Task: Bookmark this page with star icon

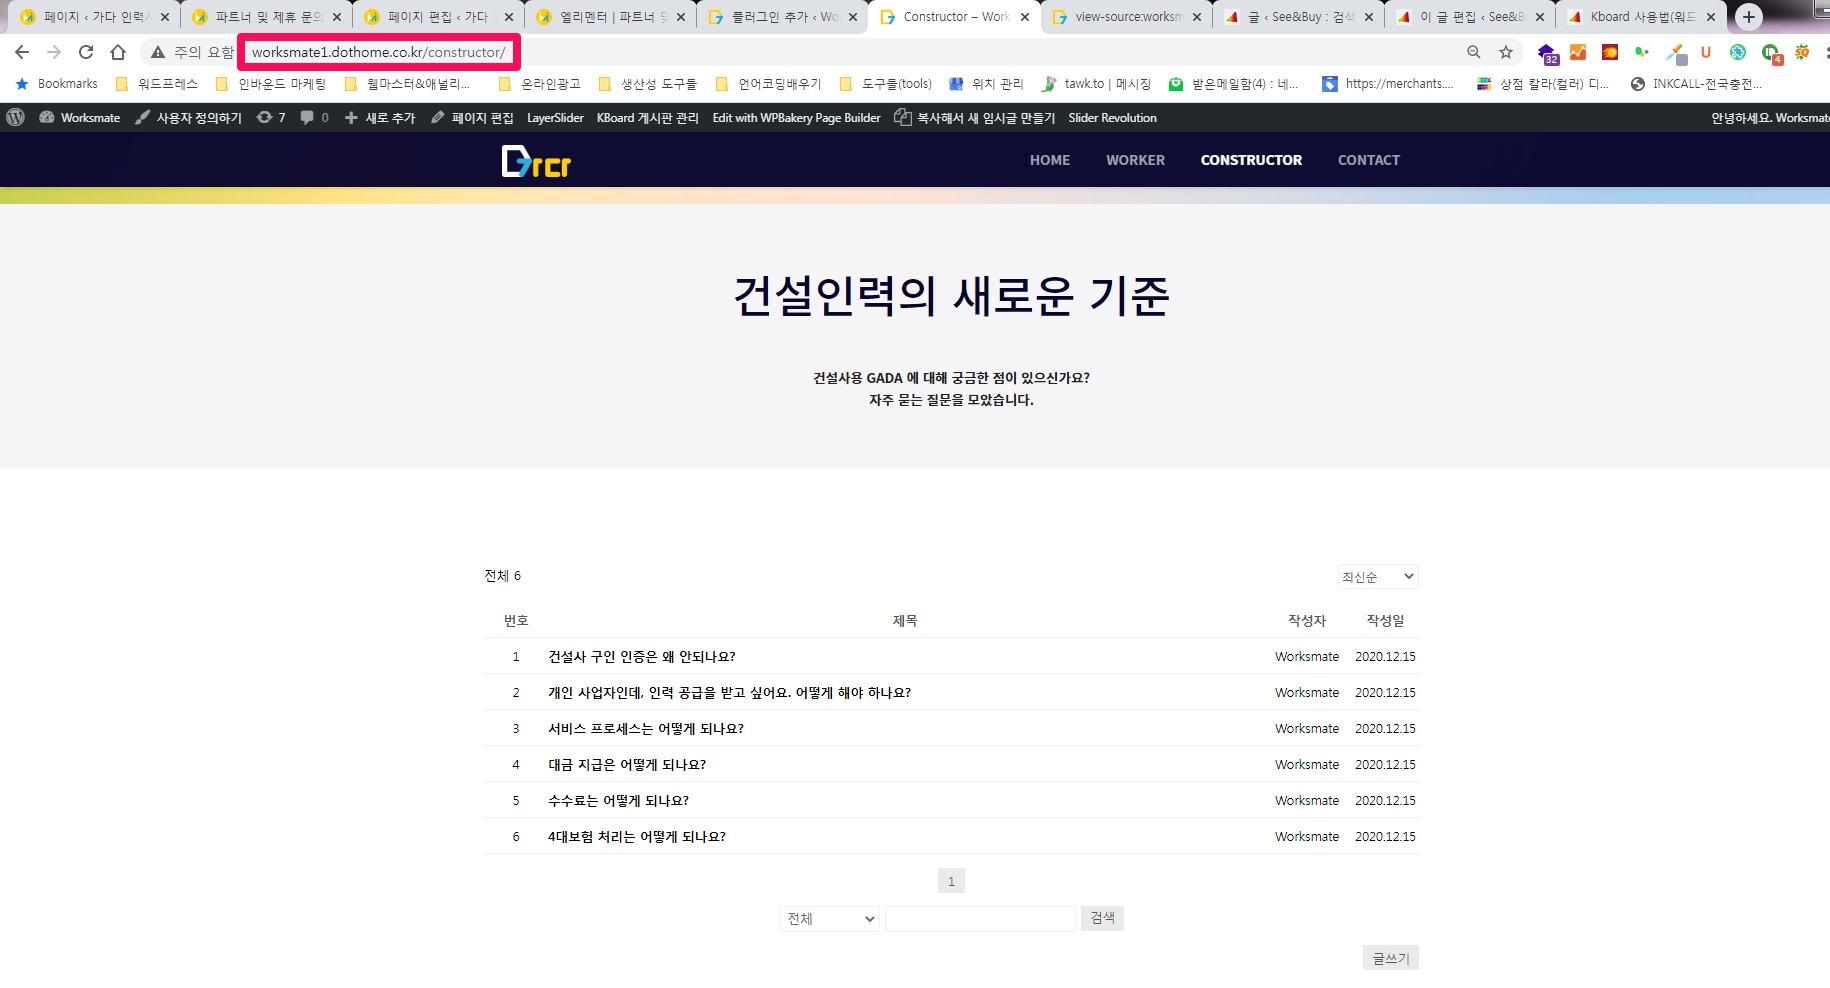Action: (x=1505, y=52)
